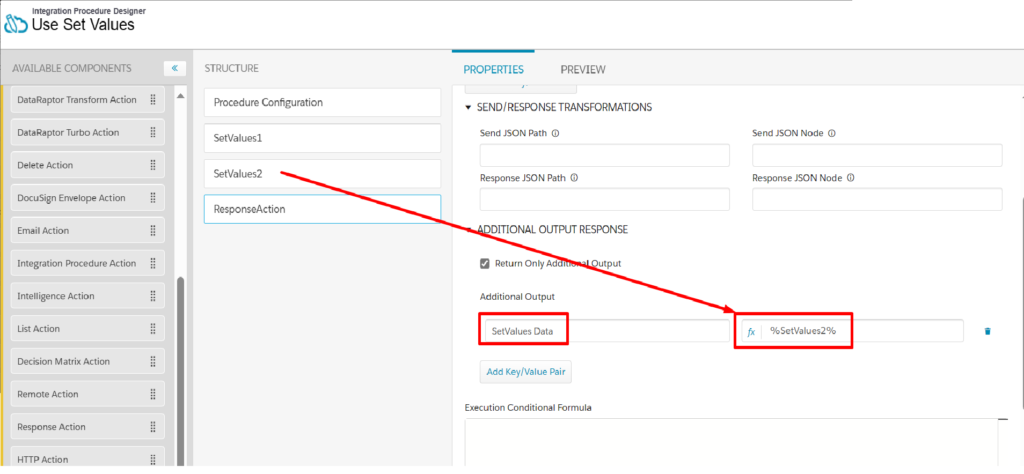Click the Execution Conditional Formula box
The width and height of the screenshot is (1024, 474).
731,443
